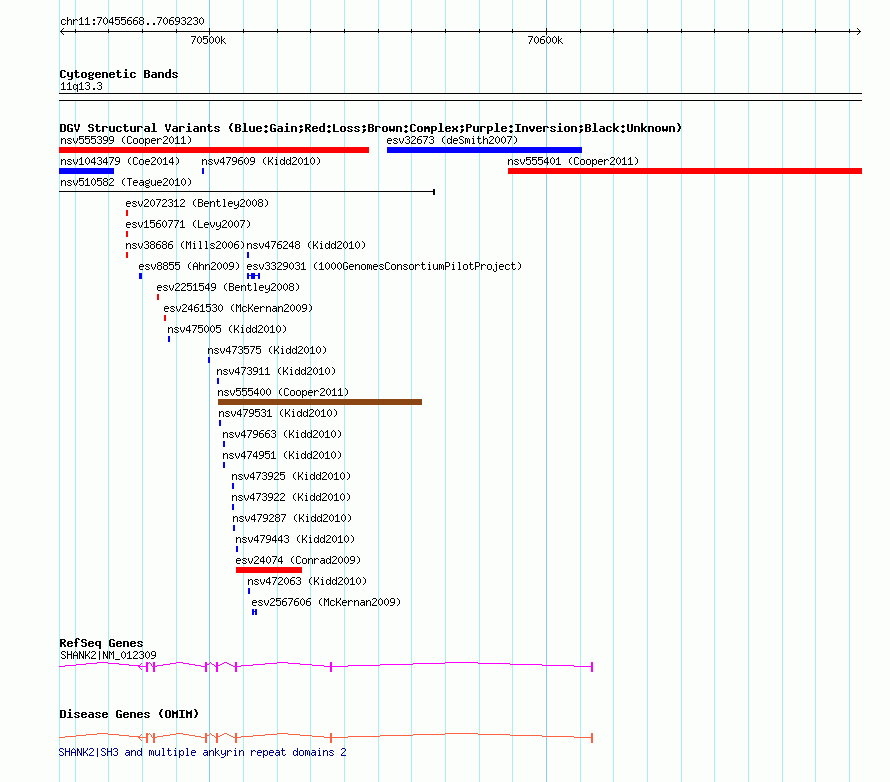890x782 pixels.
Task: Click the '70600k' ruler label
Action: [x=545, y=40]
